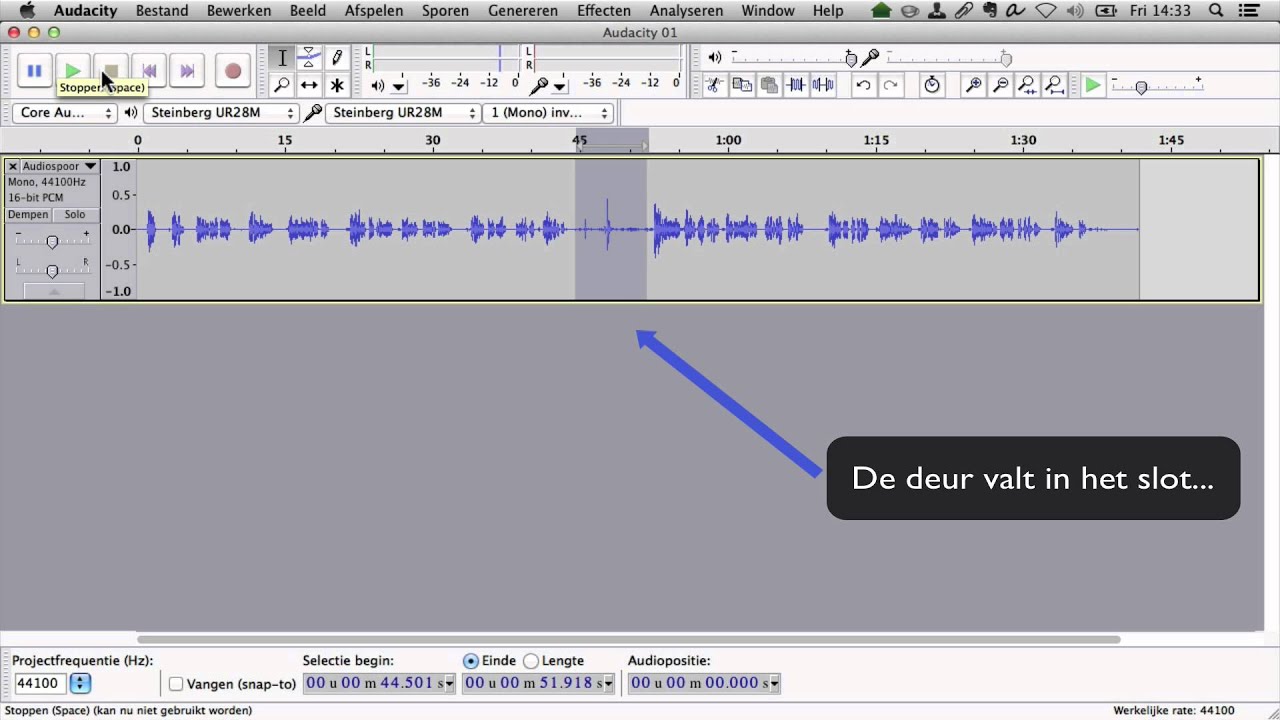Viewport: 1280px width, 720px height.
Task: Open the output meter options dropdown arrow
Action: [x=398, y=86]
